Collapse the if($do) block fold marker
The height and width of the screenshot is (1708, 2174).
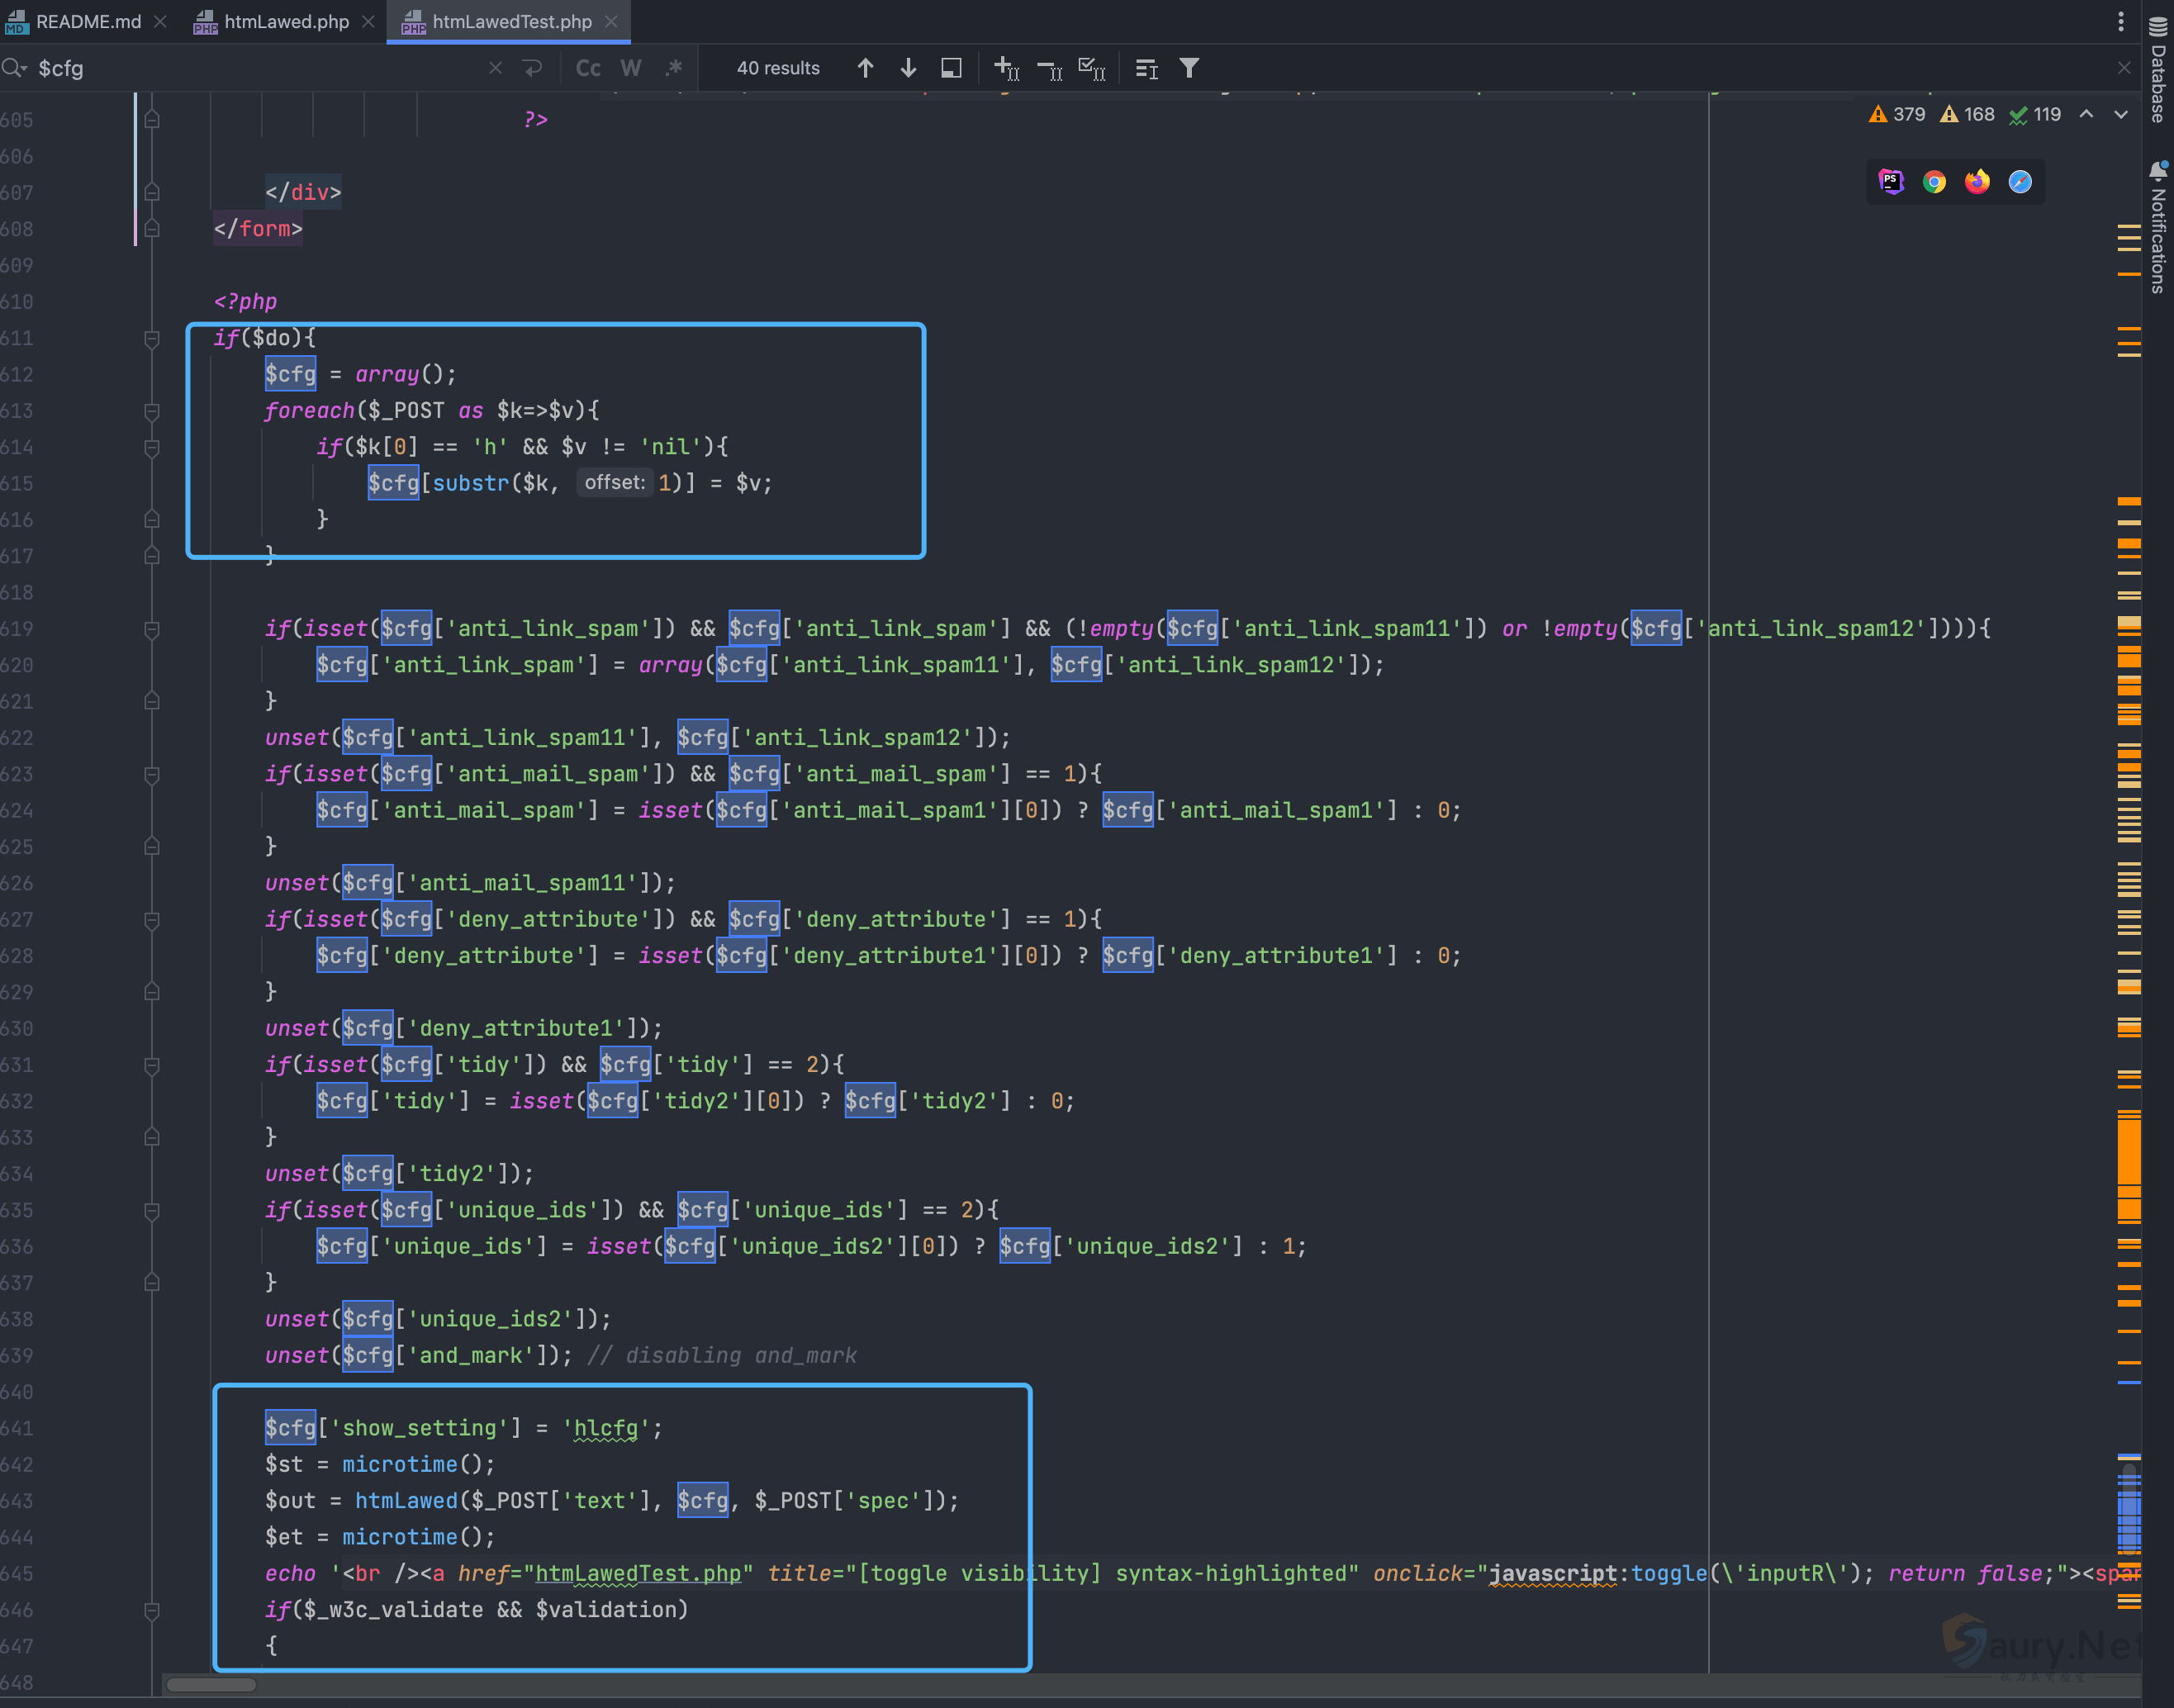(x=152, y=339)
